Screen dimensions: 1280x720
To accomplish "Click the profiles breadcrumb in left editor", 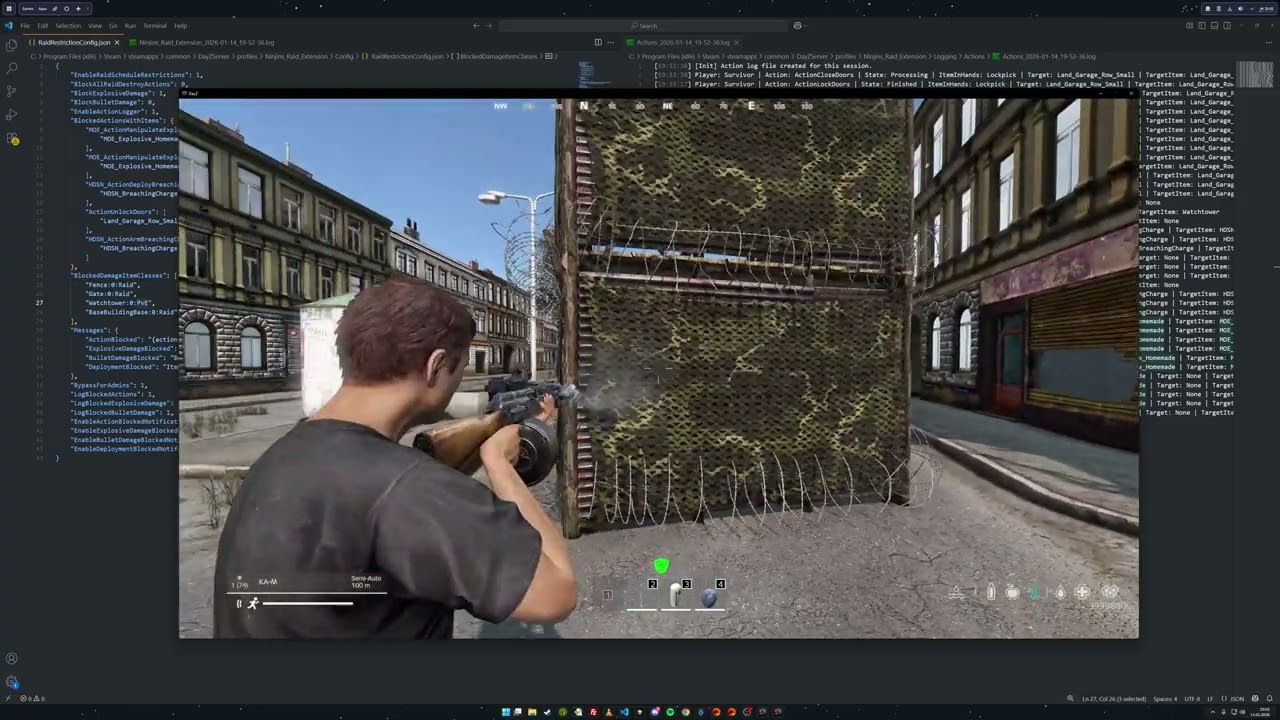I will point(247,56).
